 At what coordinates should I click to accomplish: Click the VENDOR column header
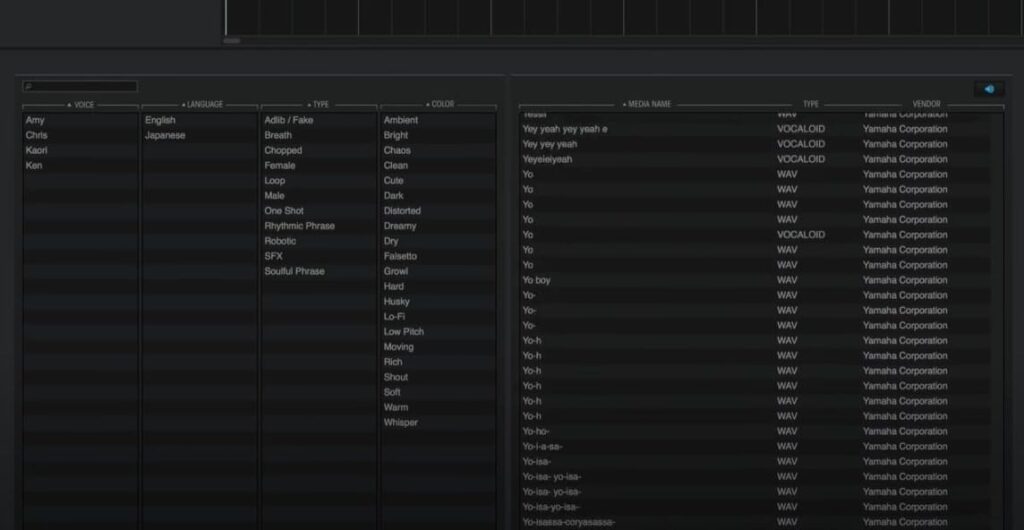tap(926, 104)
